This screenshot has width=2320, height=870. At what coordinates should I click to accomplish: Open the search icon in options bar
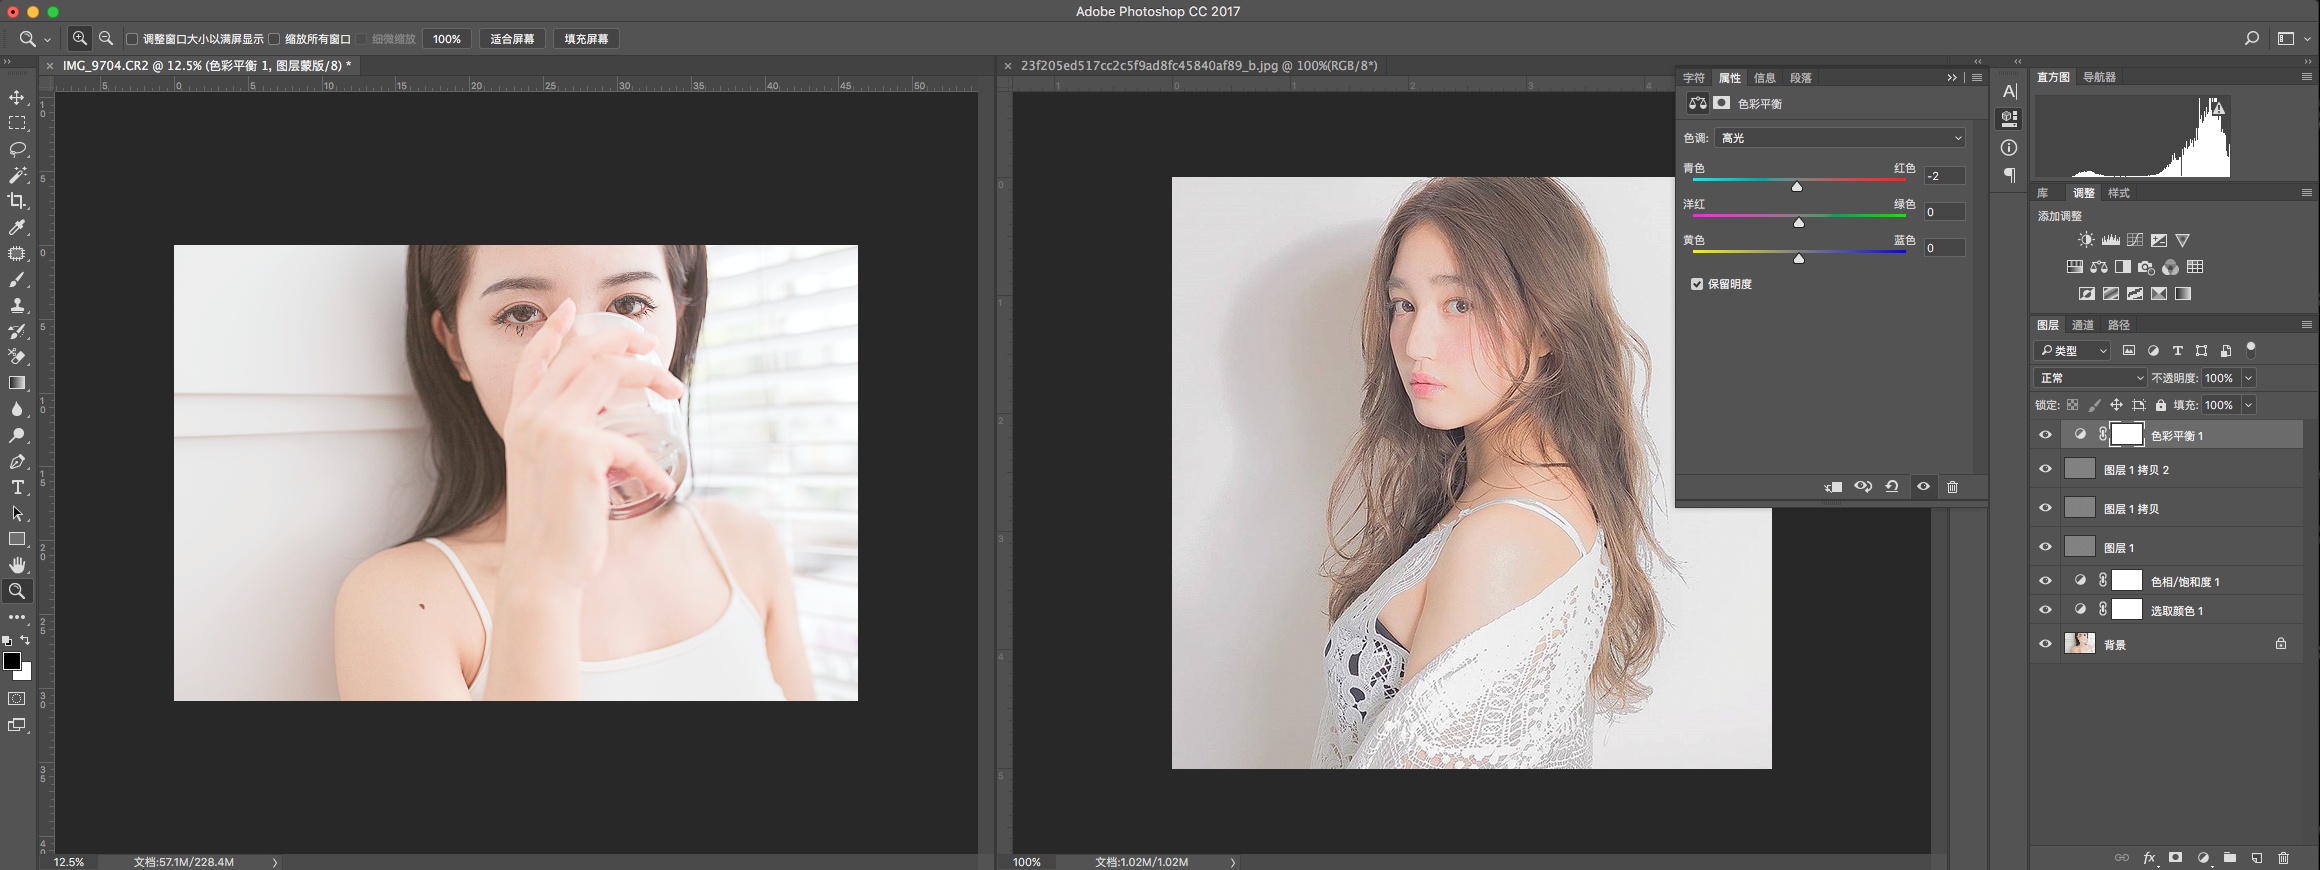(x=2252, y=38)
